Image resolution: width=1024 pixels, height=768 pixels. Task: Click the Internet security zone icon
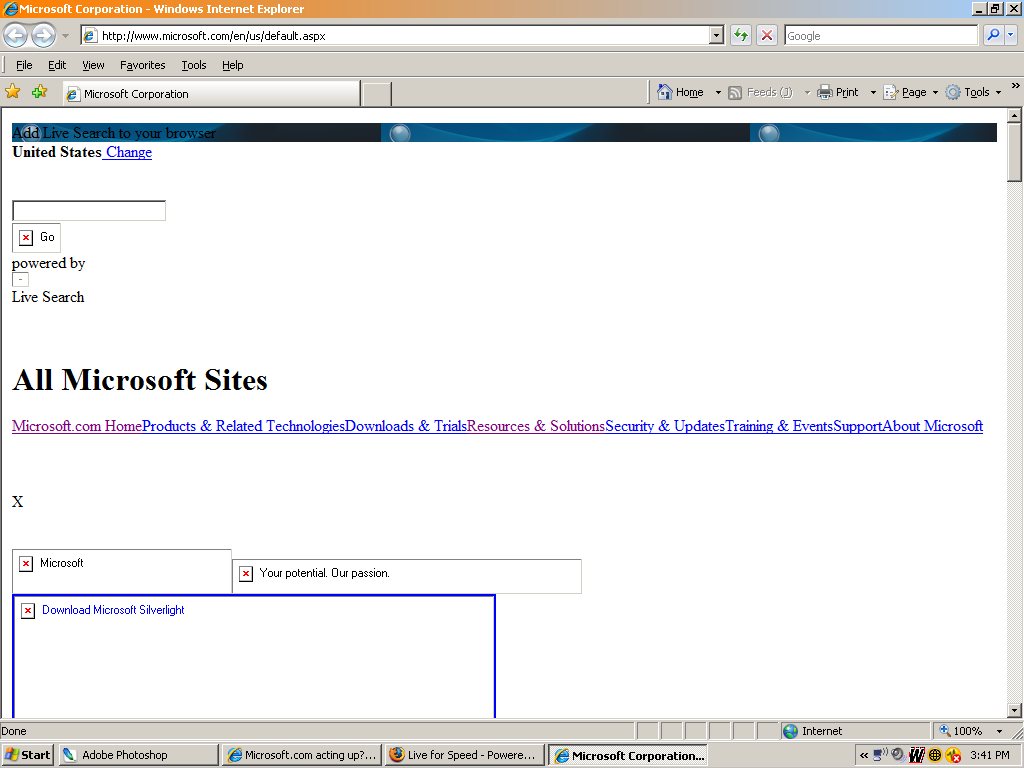(790, 731)
